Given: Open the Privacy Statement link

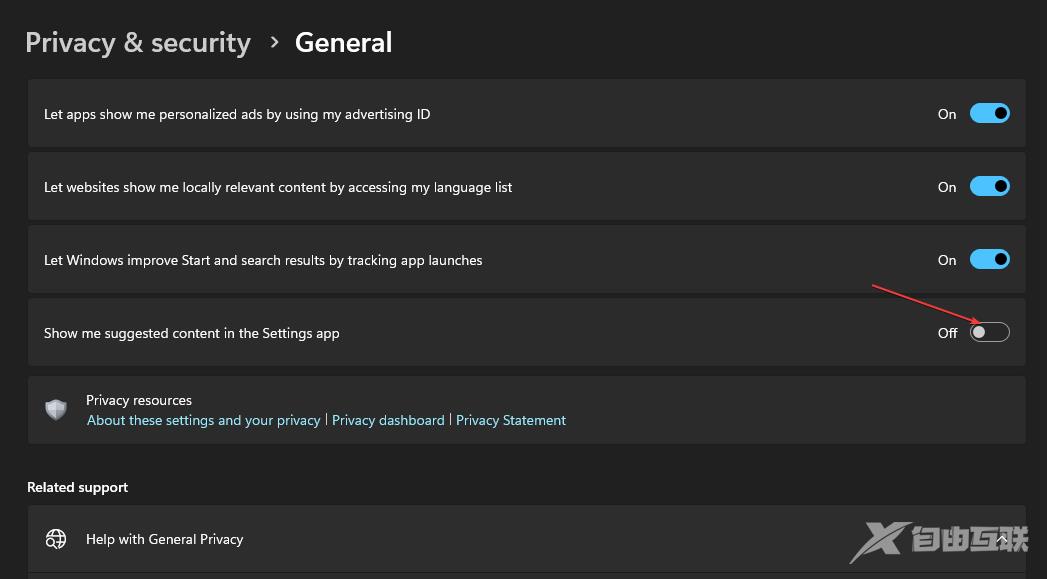Looking at the screenshot, I should [x=511, y=421].
